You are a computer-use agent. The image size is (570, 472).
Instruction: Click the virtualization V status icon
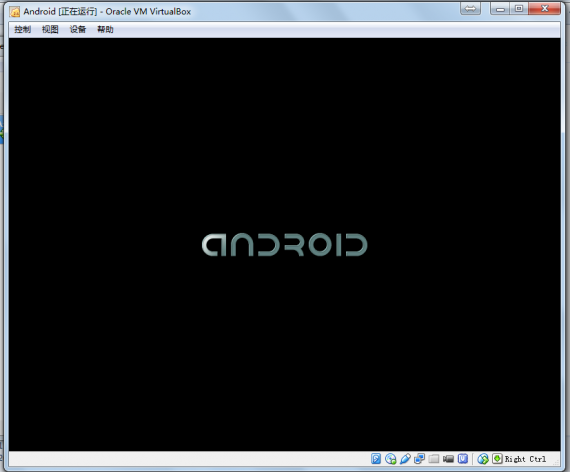463,459
